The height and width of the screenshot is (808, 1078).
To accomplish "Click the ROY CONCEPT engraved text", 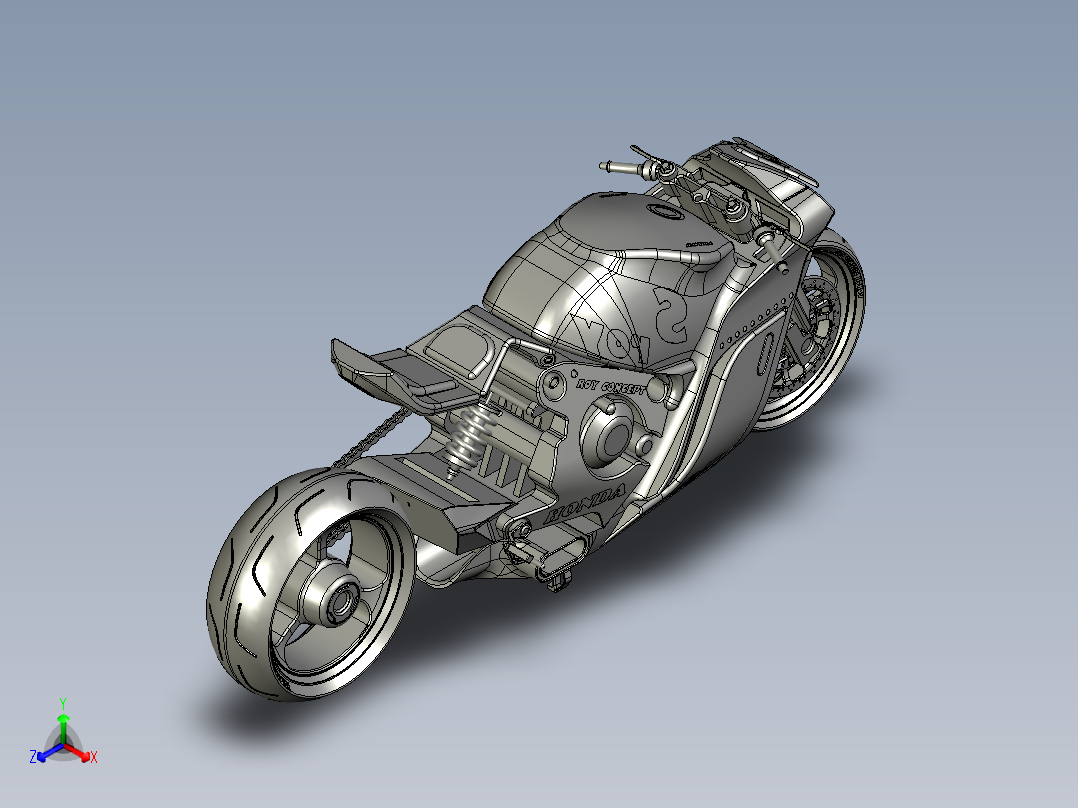I will click(x=610, y=386).
